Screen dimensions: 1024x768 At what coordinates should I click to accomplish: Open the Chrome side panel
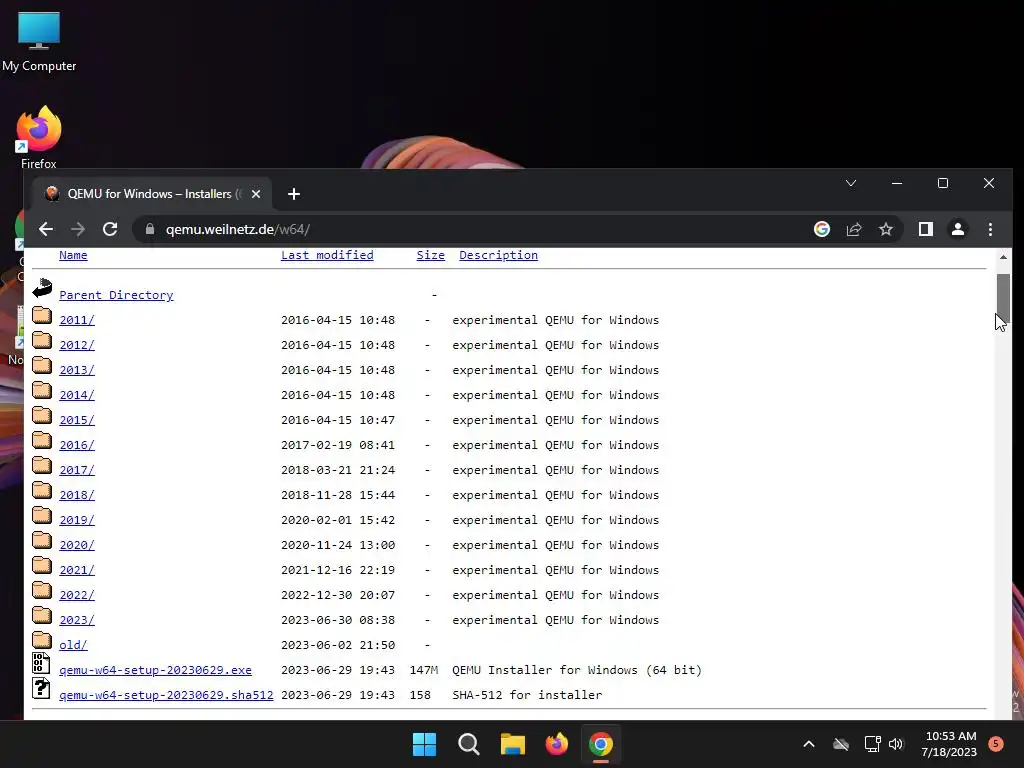tap(925, 229)
